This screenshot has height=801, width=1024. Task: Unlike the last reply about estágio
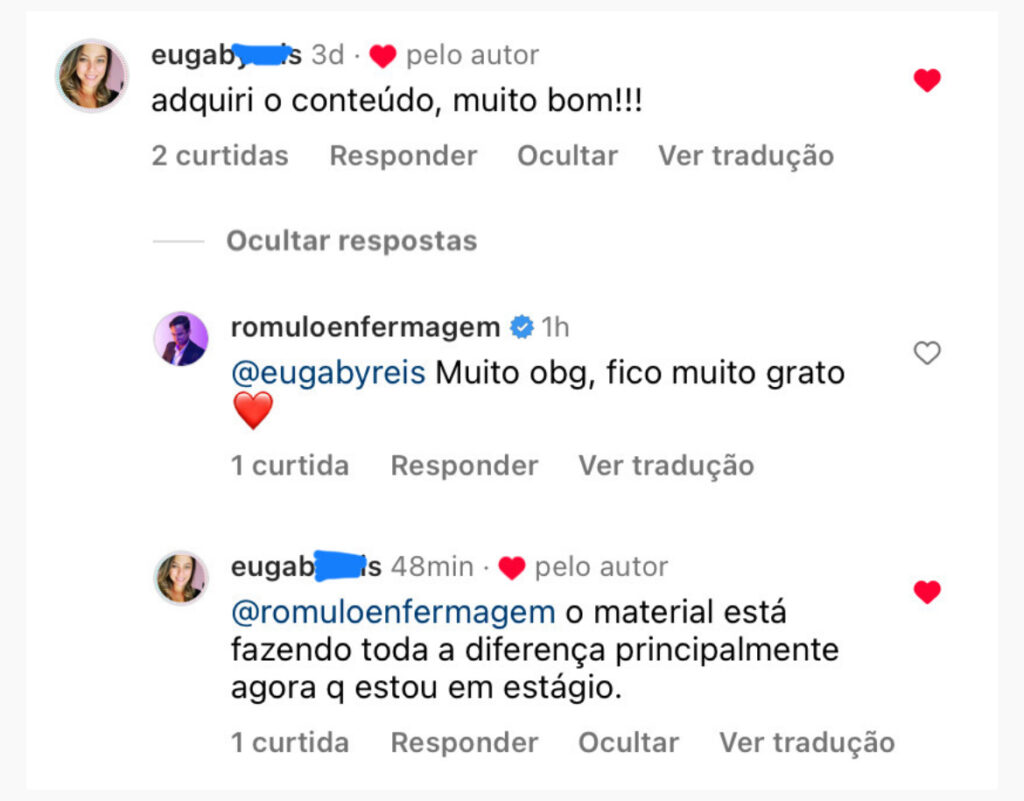(928, 592)
